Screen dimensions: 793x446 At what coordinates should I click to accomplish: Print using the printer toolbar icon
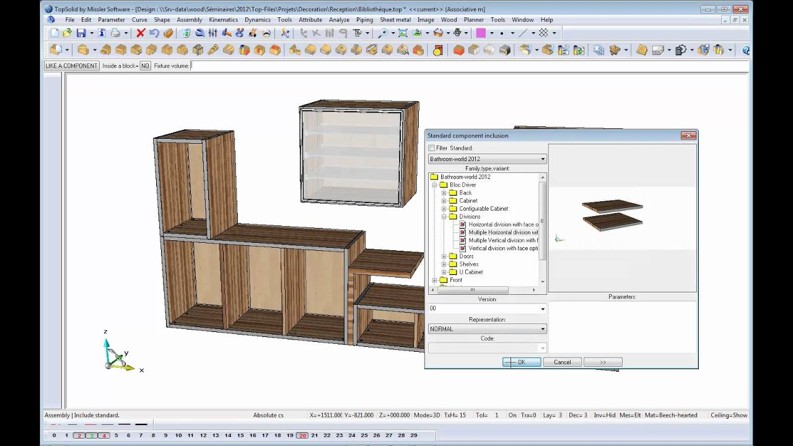pos(116,33)
